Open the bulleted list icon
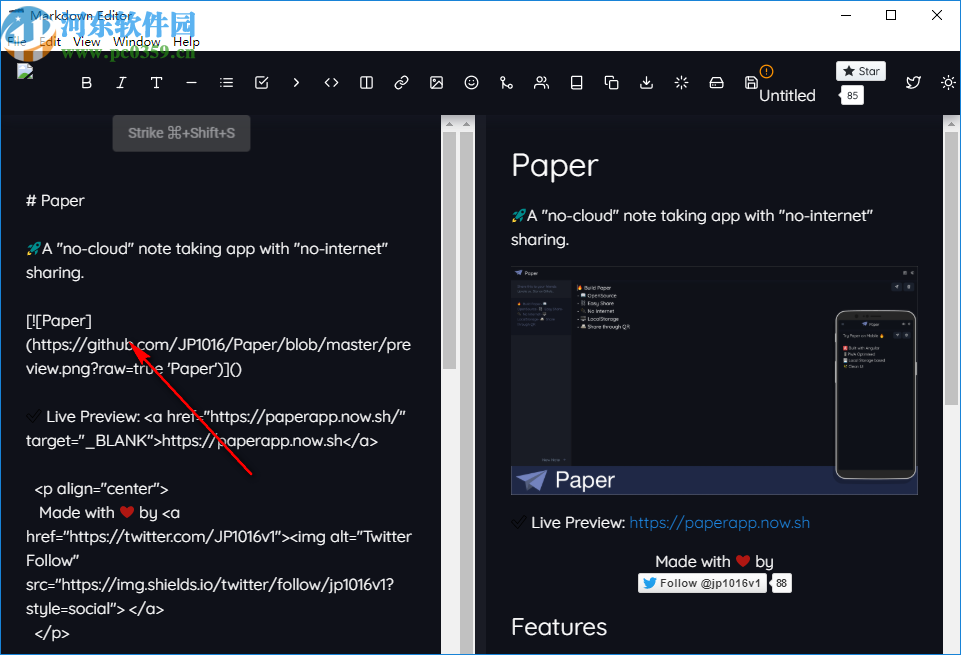This screenshot has width=961, height=655. (226, 82)
